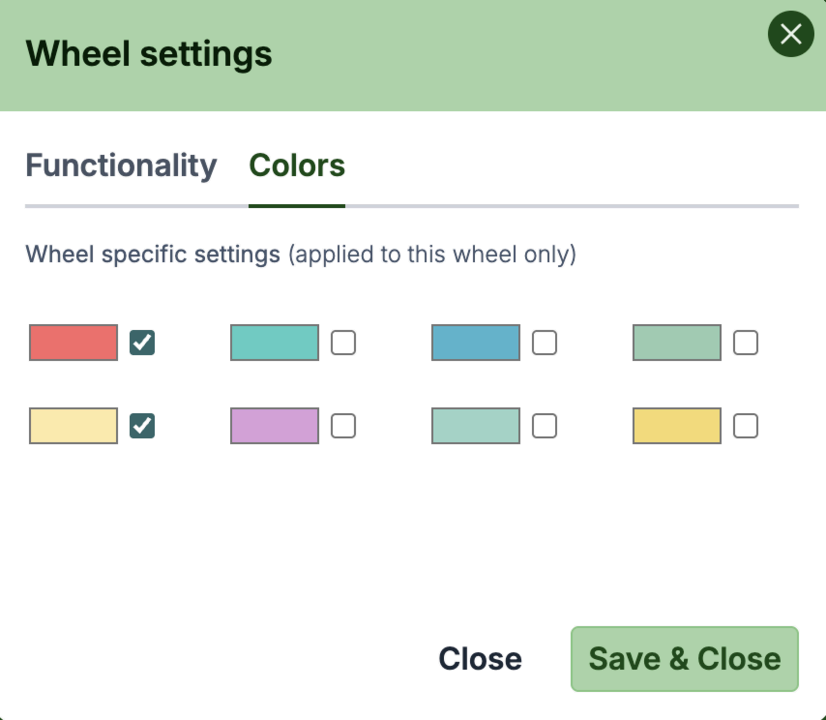Viewport: 826px width, 720px height.
Task: Select the sage green color swatch
Action: [x=676, y=343]
